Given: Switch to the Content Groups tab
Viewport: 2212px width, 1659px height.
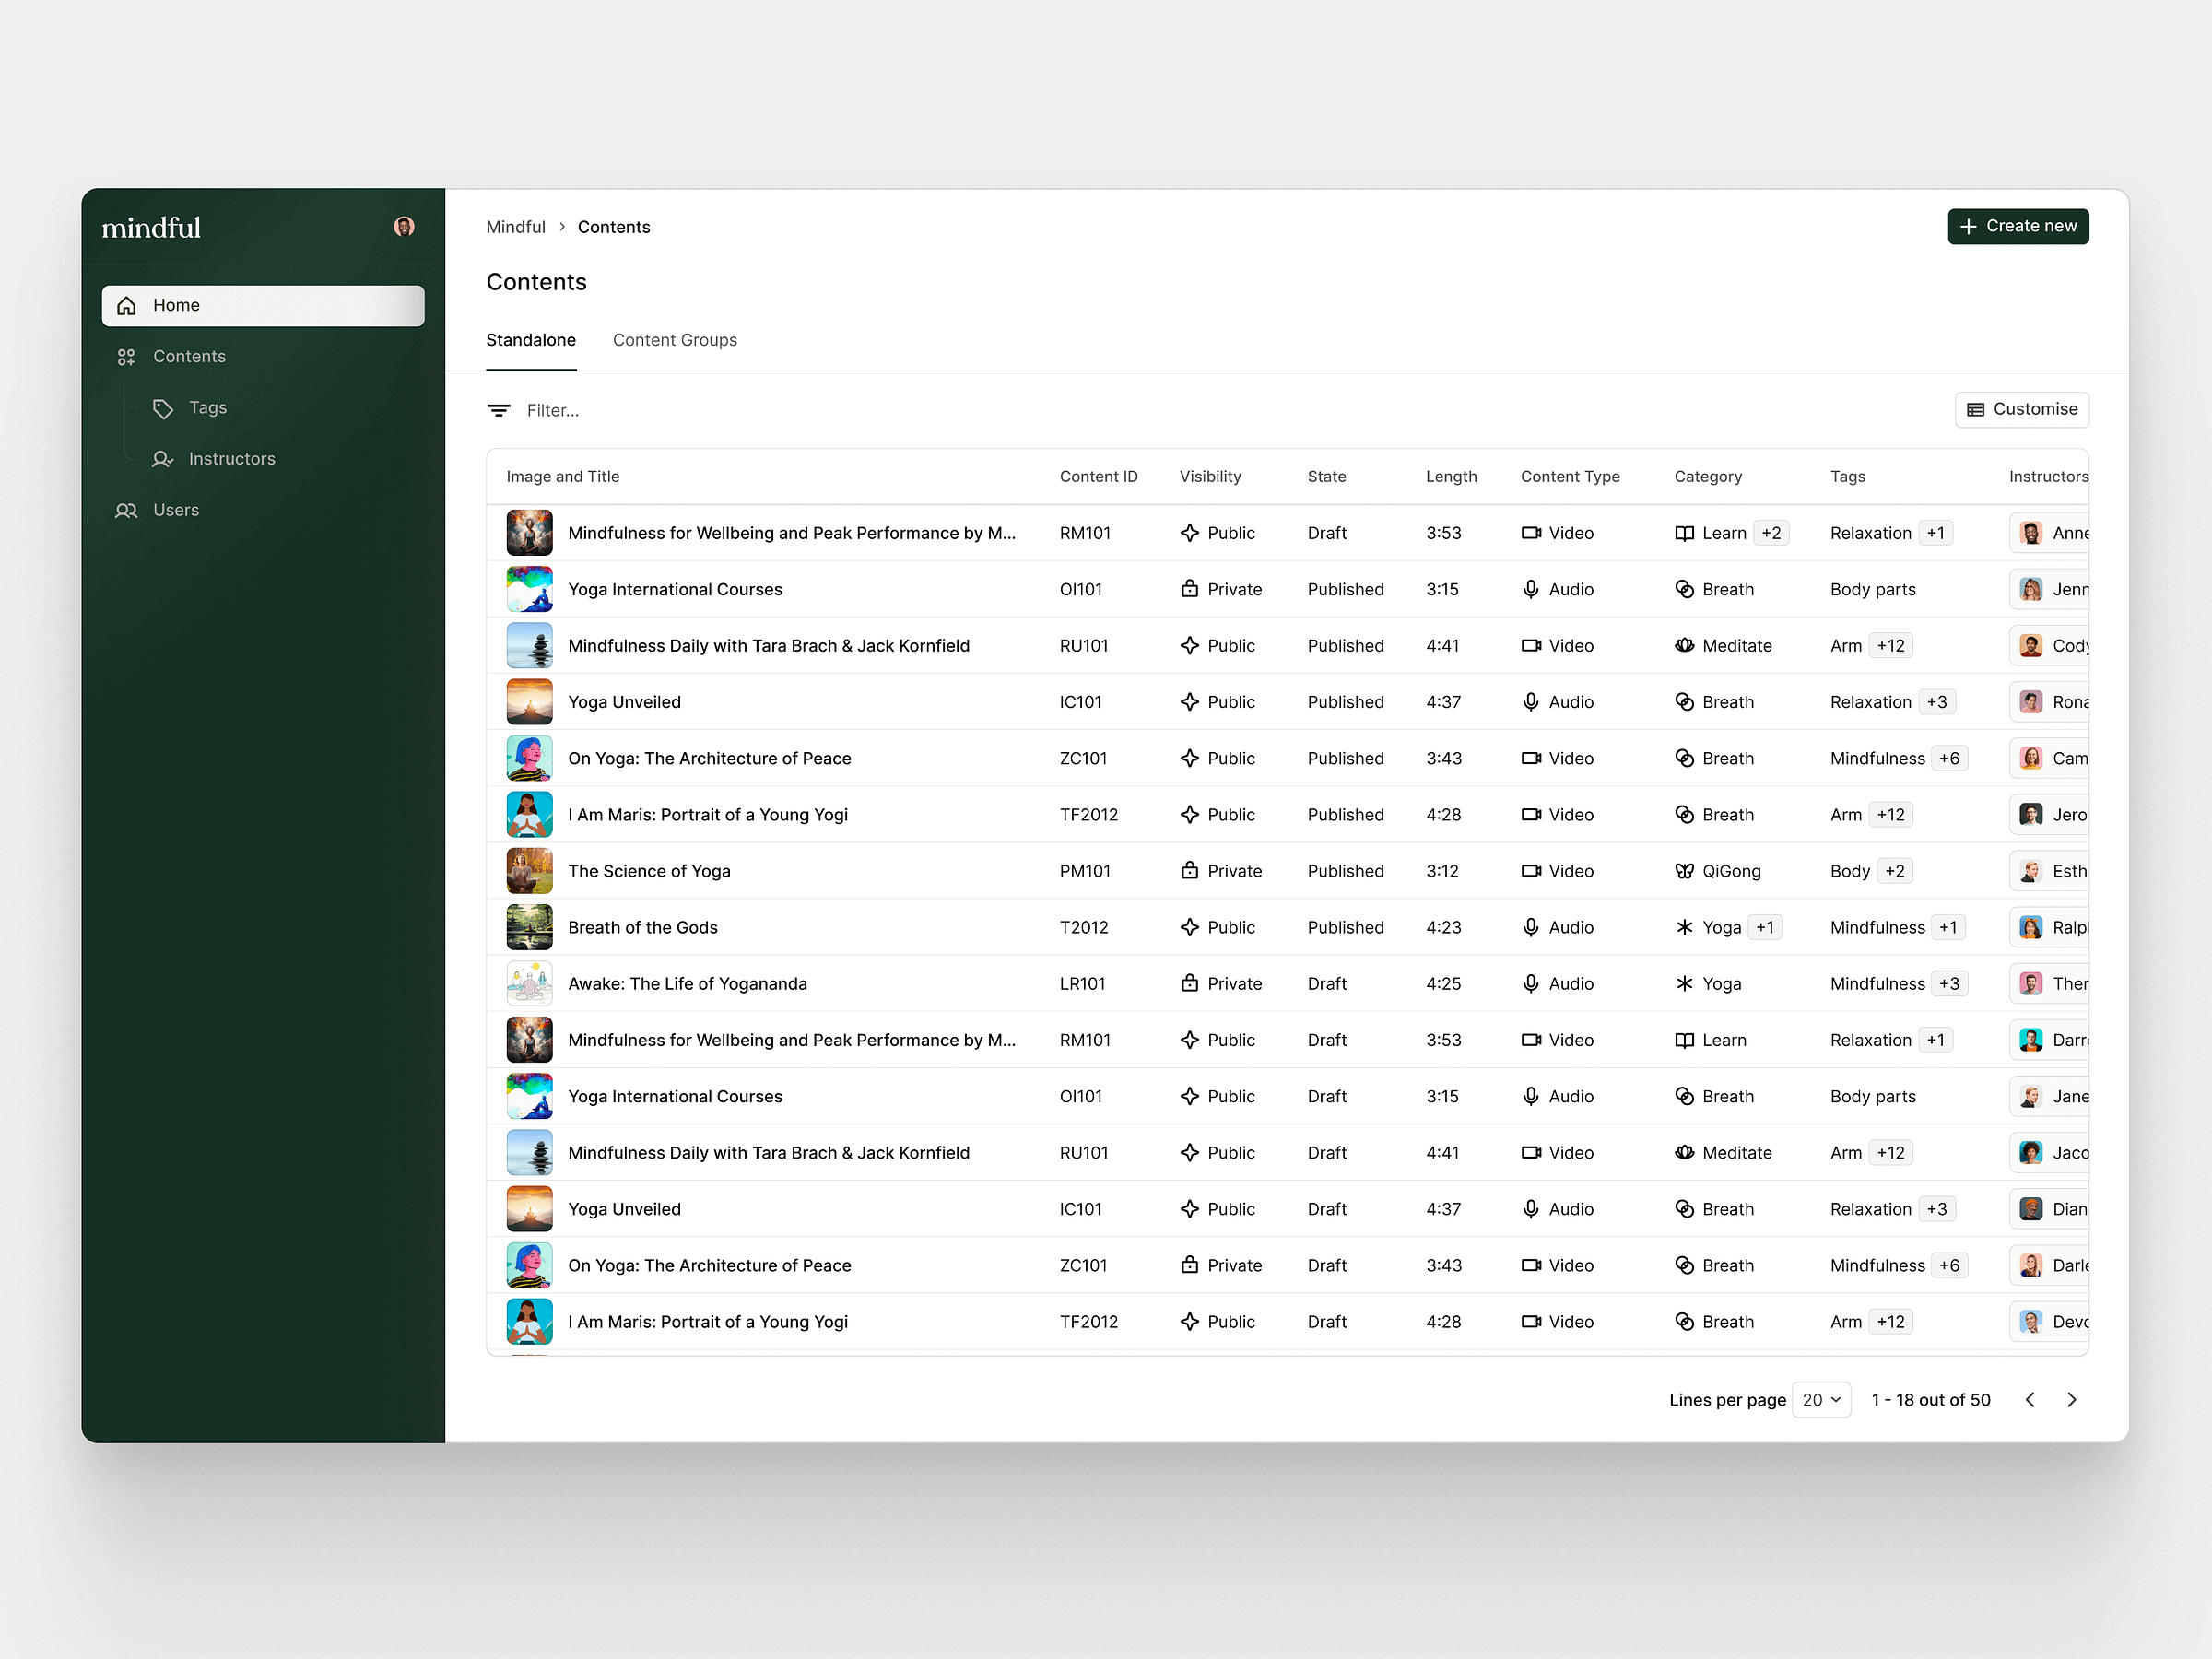Looking at the screenshot, I should pyautogui.click(x=675, y=340).
